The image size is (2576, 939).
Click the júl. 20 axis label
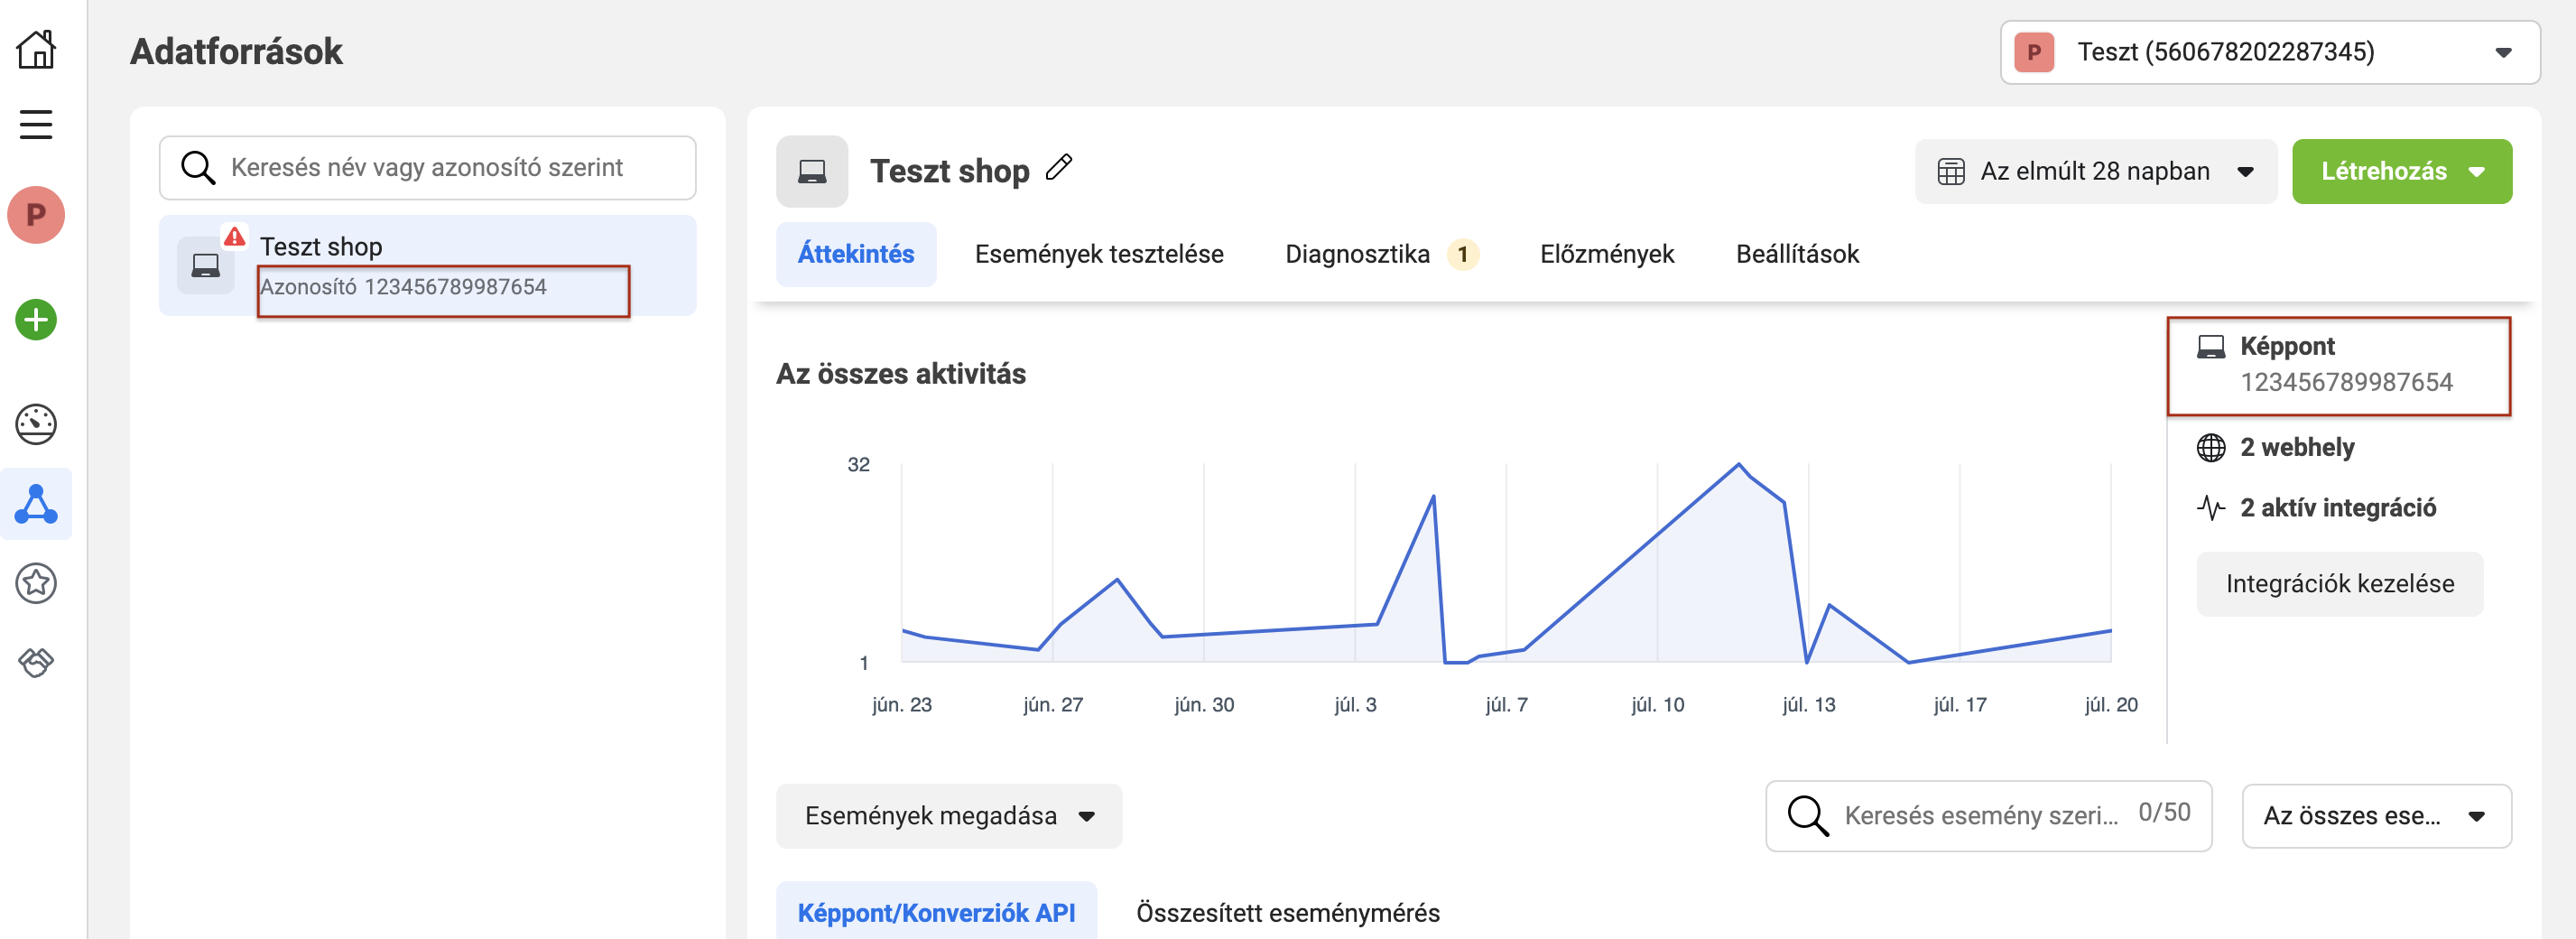click(2110, 704)
